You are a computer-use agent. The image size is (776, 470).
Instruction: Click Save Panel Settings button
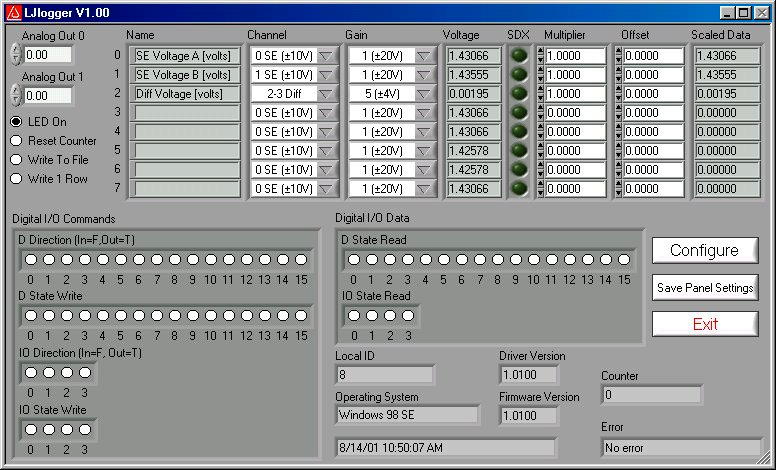click(x=705, y=288)
